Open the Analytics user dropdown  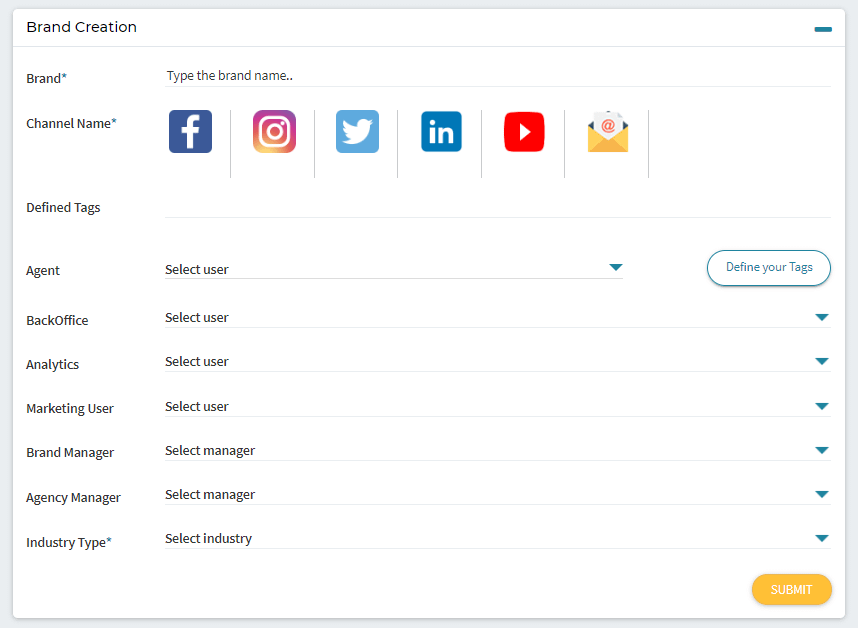[x=498, y=362]
